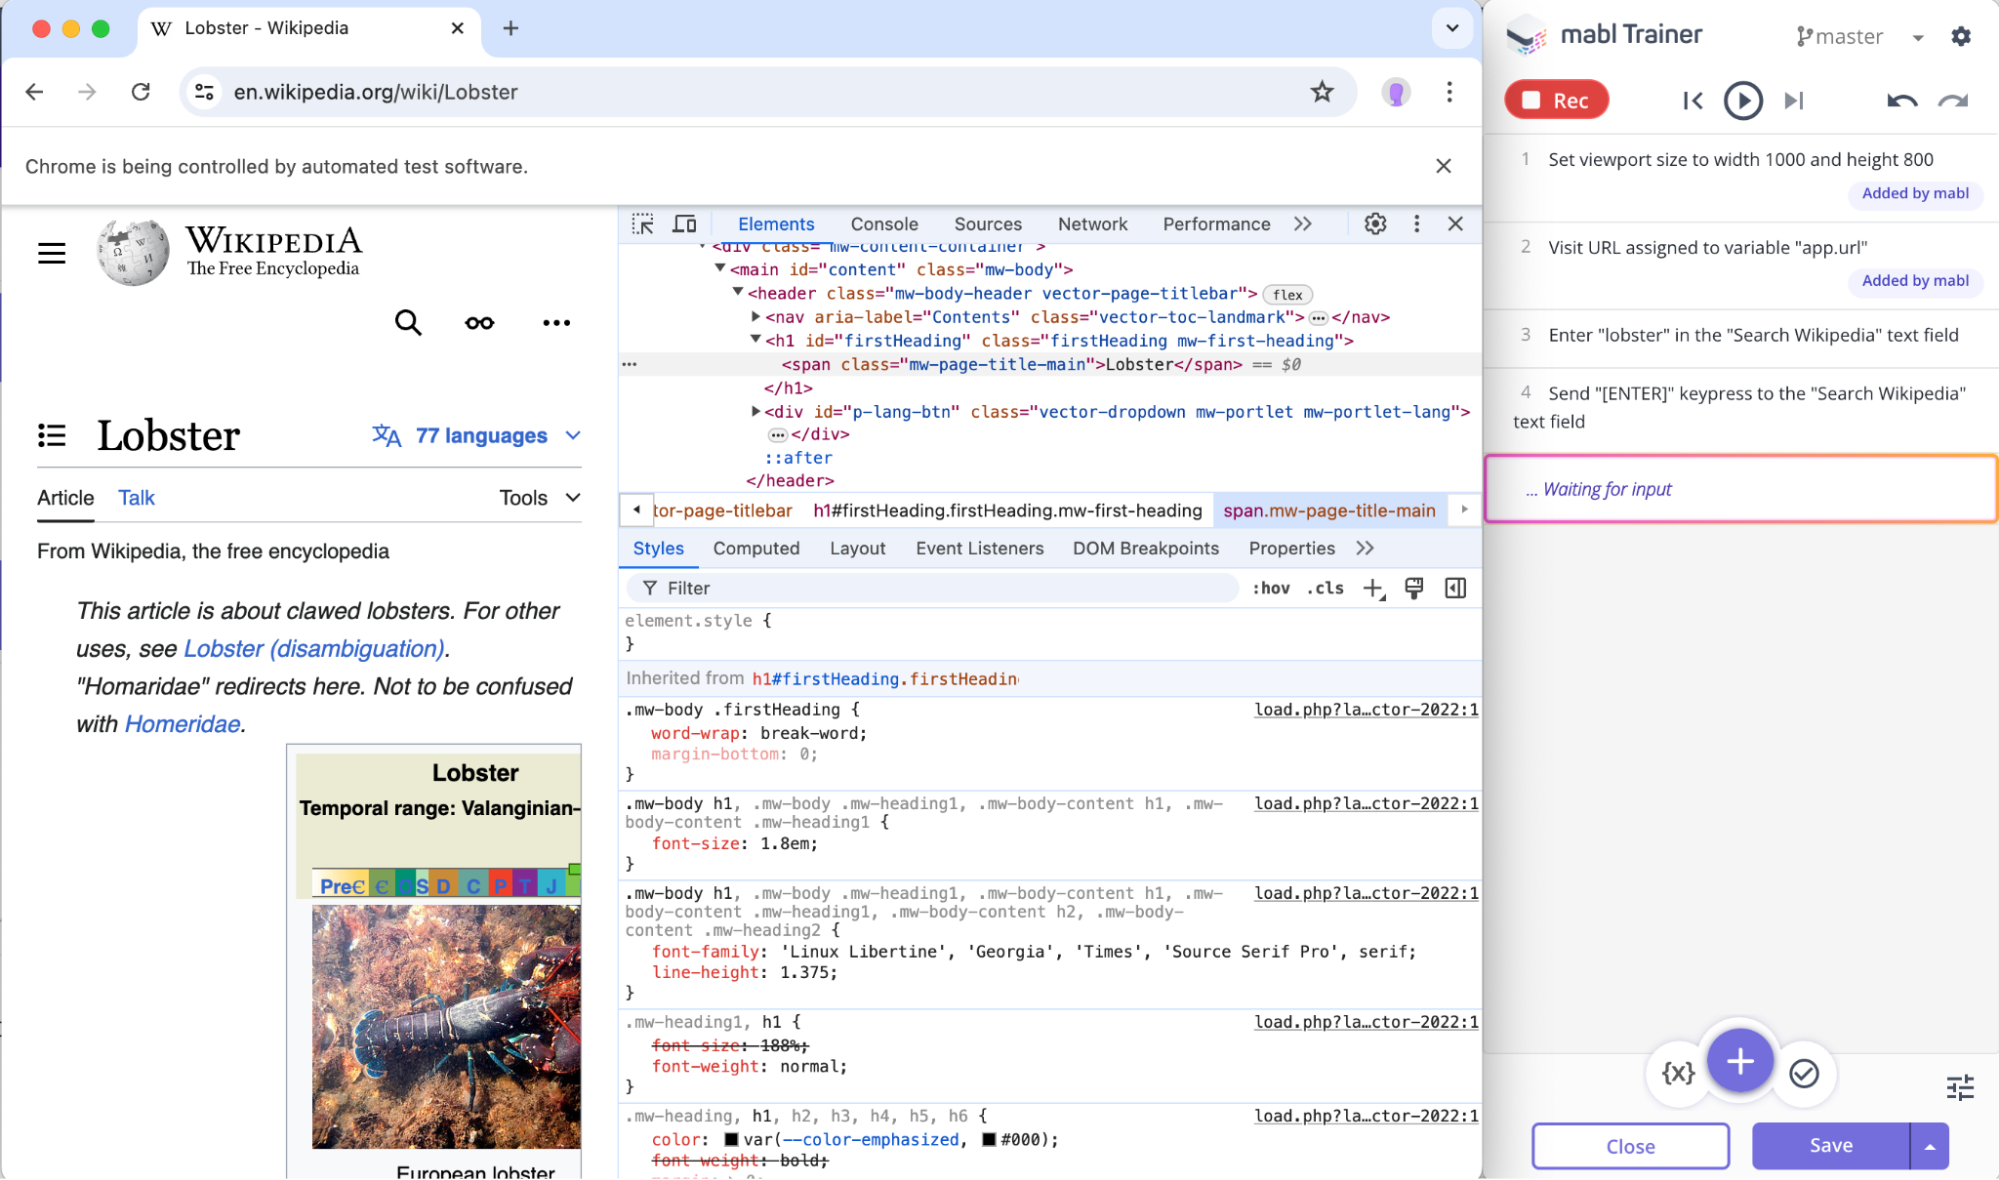Undo the last trainer action
This screenshot has height=1180, width=1999.
tap(1901, 100)
